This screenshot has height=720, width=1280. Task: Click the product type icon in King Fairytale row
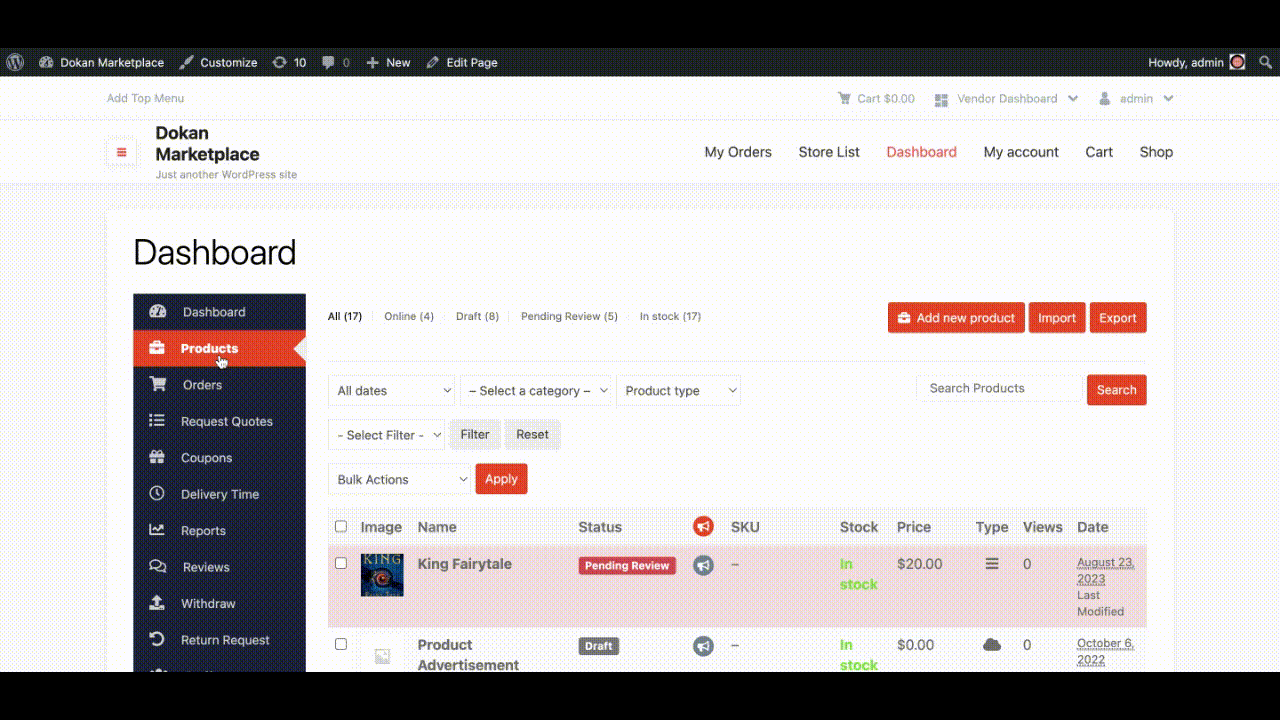pos(992,564)
